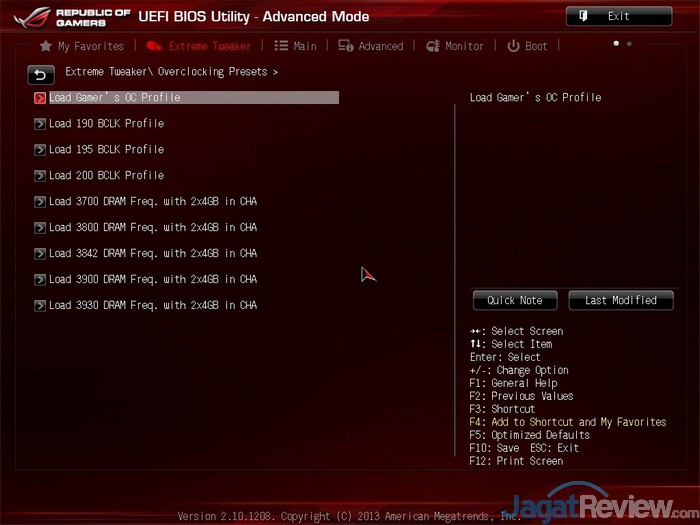Click arrow icon beside Load 3700 DRAM Freq.

[40, 202]
